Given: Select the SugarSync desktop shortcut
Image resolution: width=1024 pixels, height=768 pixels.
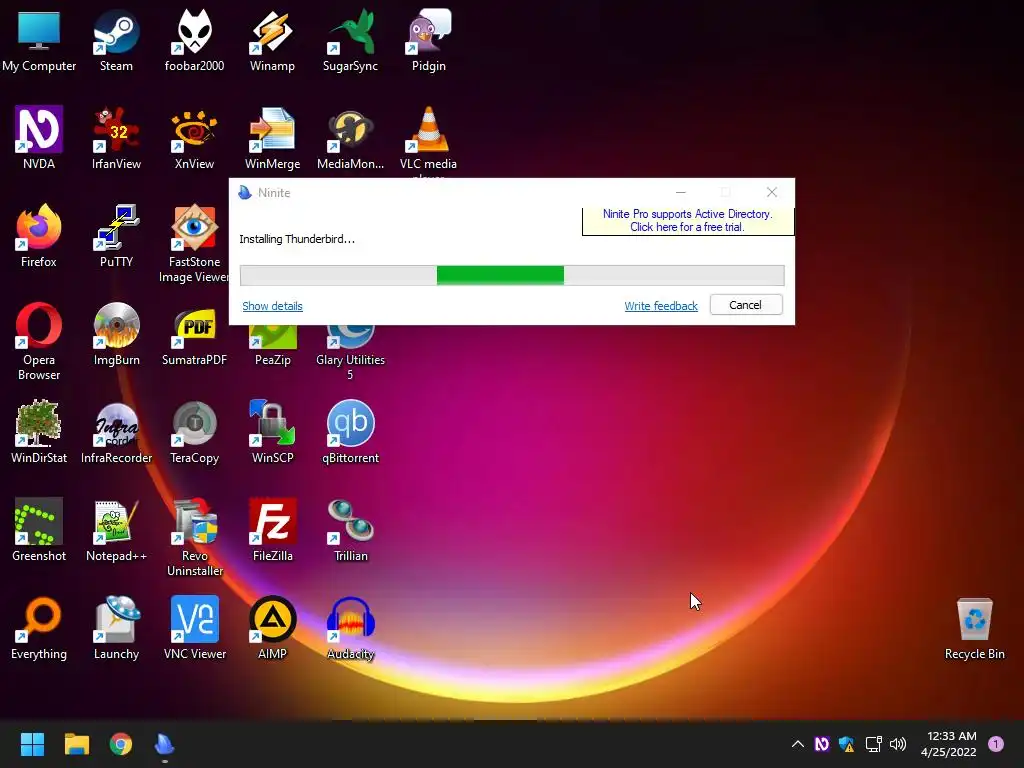Looking at the screenshot, I should pyautogui.click(x=350, y=40).
